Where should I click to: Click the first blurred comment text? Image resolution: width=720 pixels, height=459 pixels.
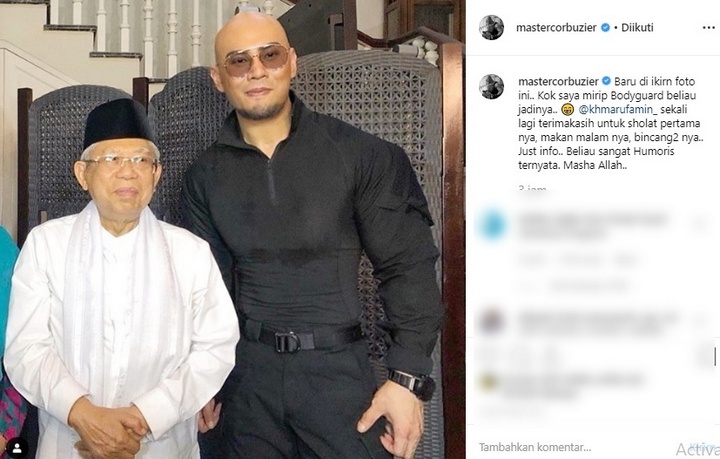point(592,225)
